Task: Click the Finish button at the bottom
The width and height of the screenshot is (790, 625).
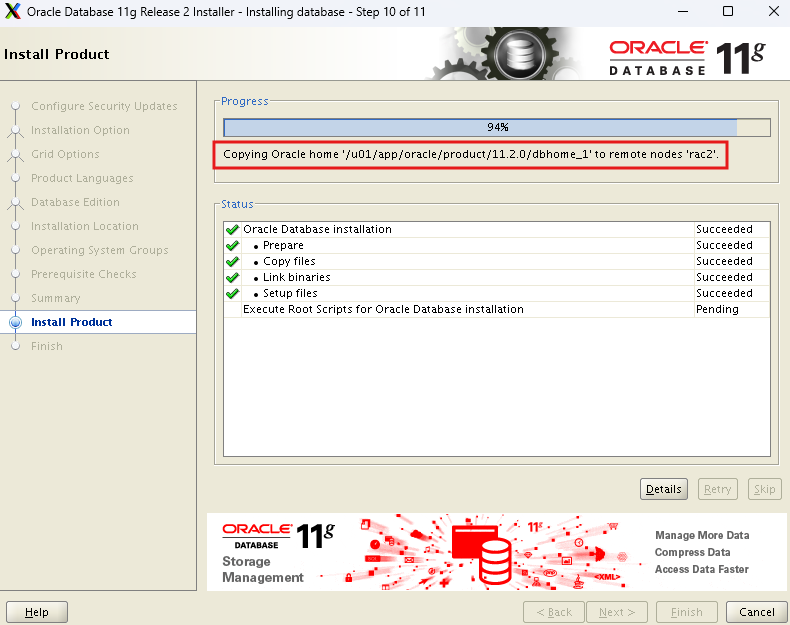Action: [687, 612]
